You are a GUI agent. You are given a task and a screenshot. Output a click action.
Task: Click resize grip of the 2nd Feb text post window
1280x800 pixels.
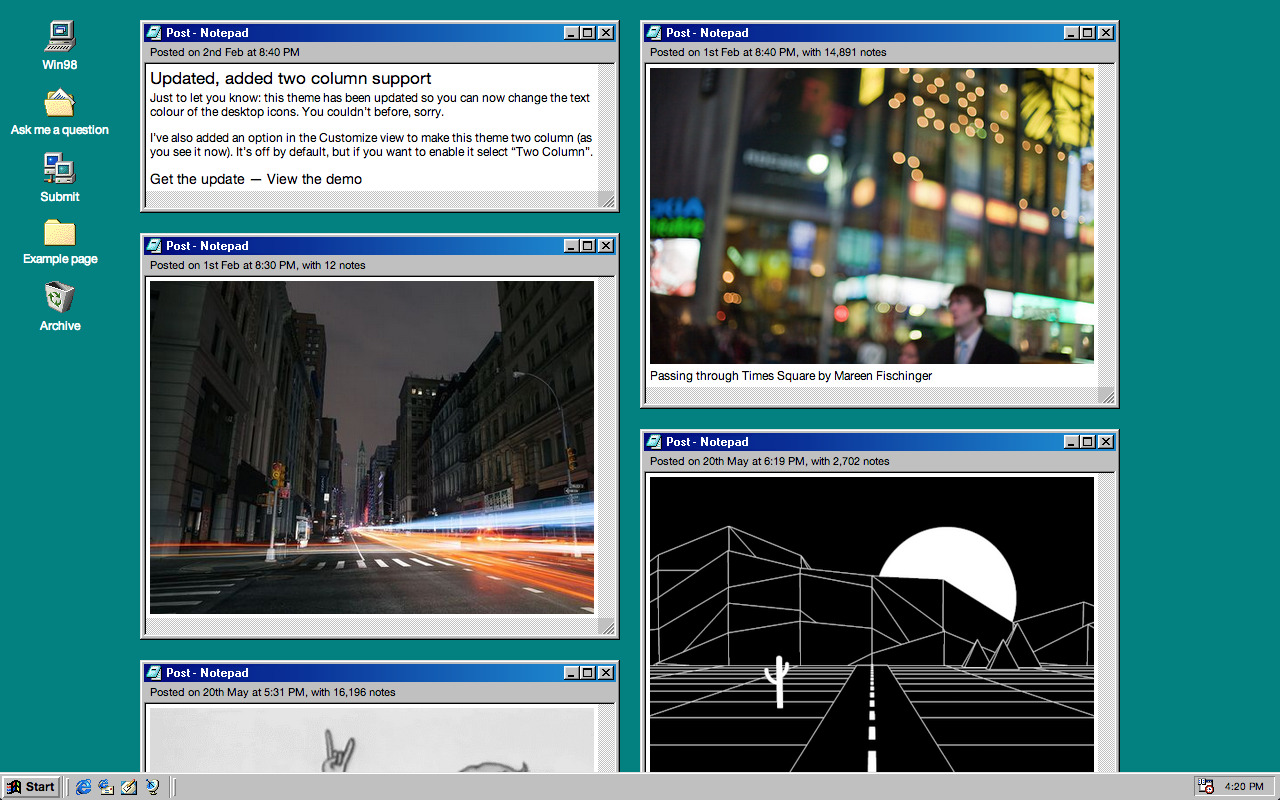tap(606, 200)
